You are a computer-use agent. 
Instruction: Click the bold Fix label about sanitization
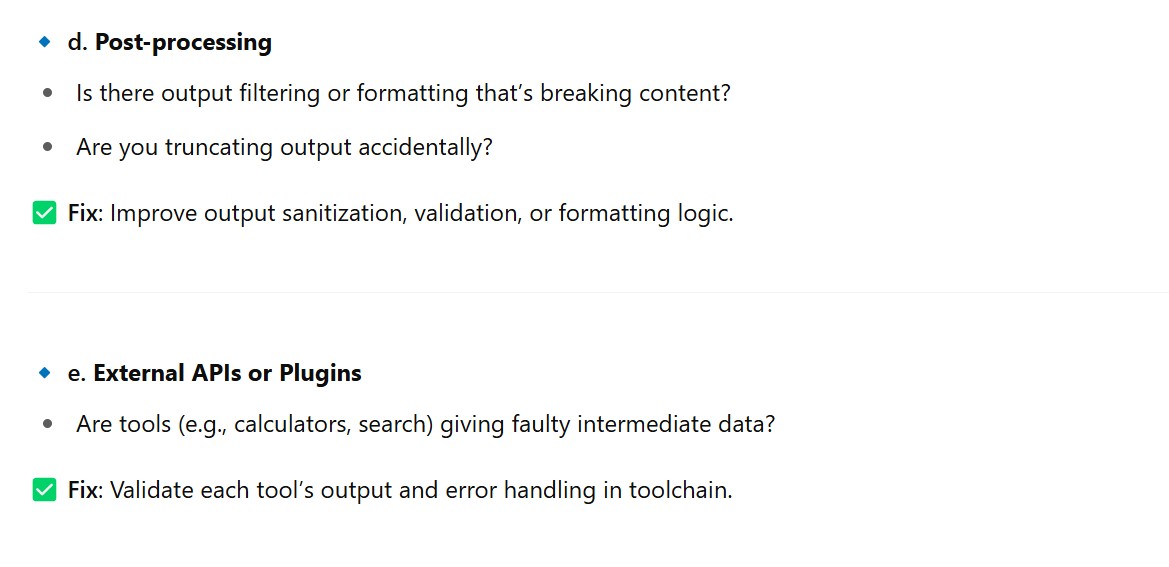(83, 213)
